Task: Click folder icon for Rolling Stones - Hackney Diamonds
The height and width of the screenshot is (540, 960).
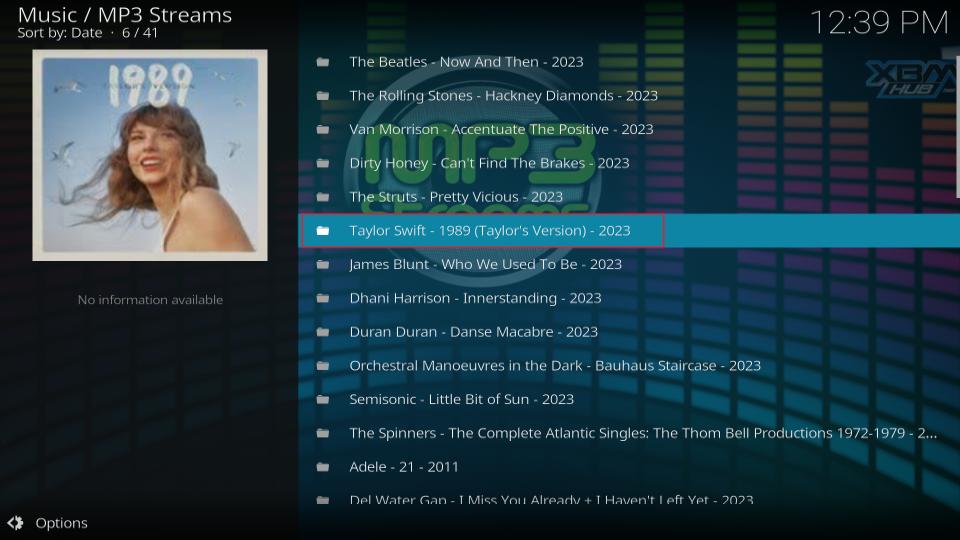Action: [323, 96]
